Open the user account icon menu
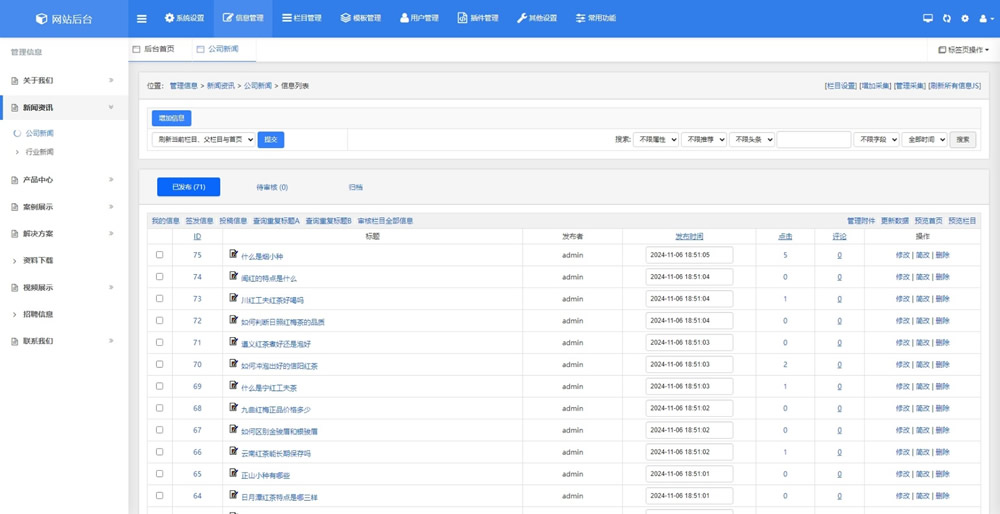 point(985,18)
